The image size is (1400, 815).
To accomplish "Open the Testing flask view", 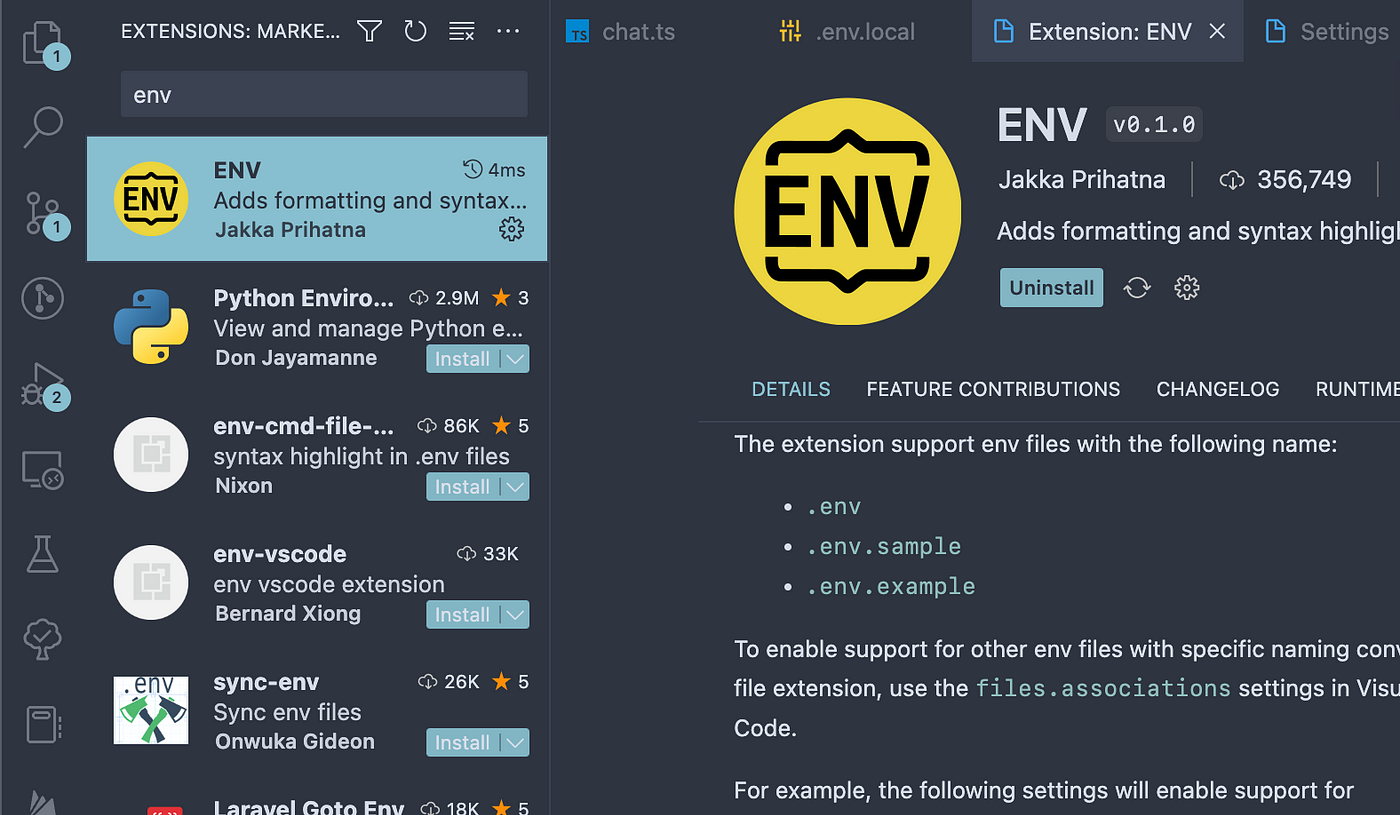I will tap(42, 554).
